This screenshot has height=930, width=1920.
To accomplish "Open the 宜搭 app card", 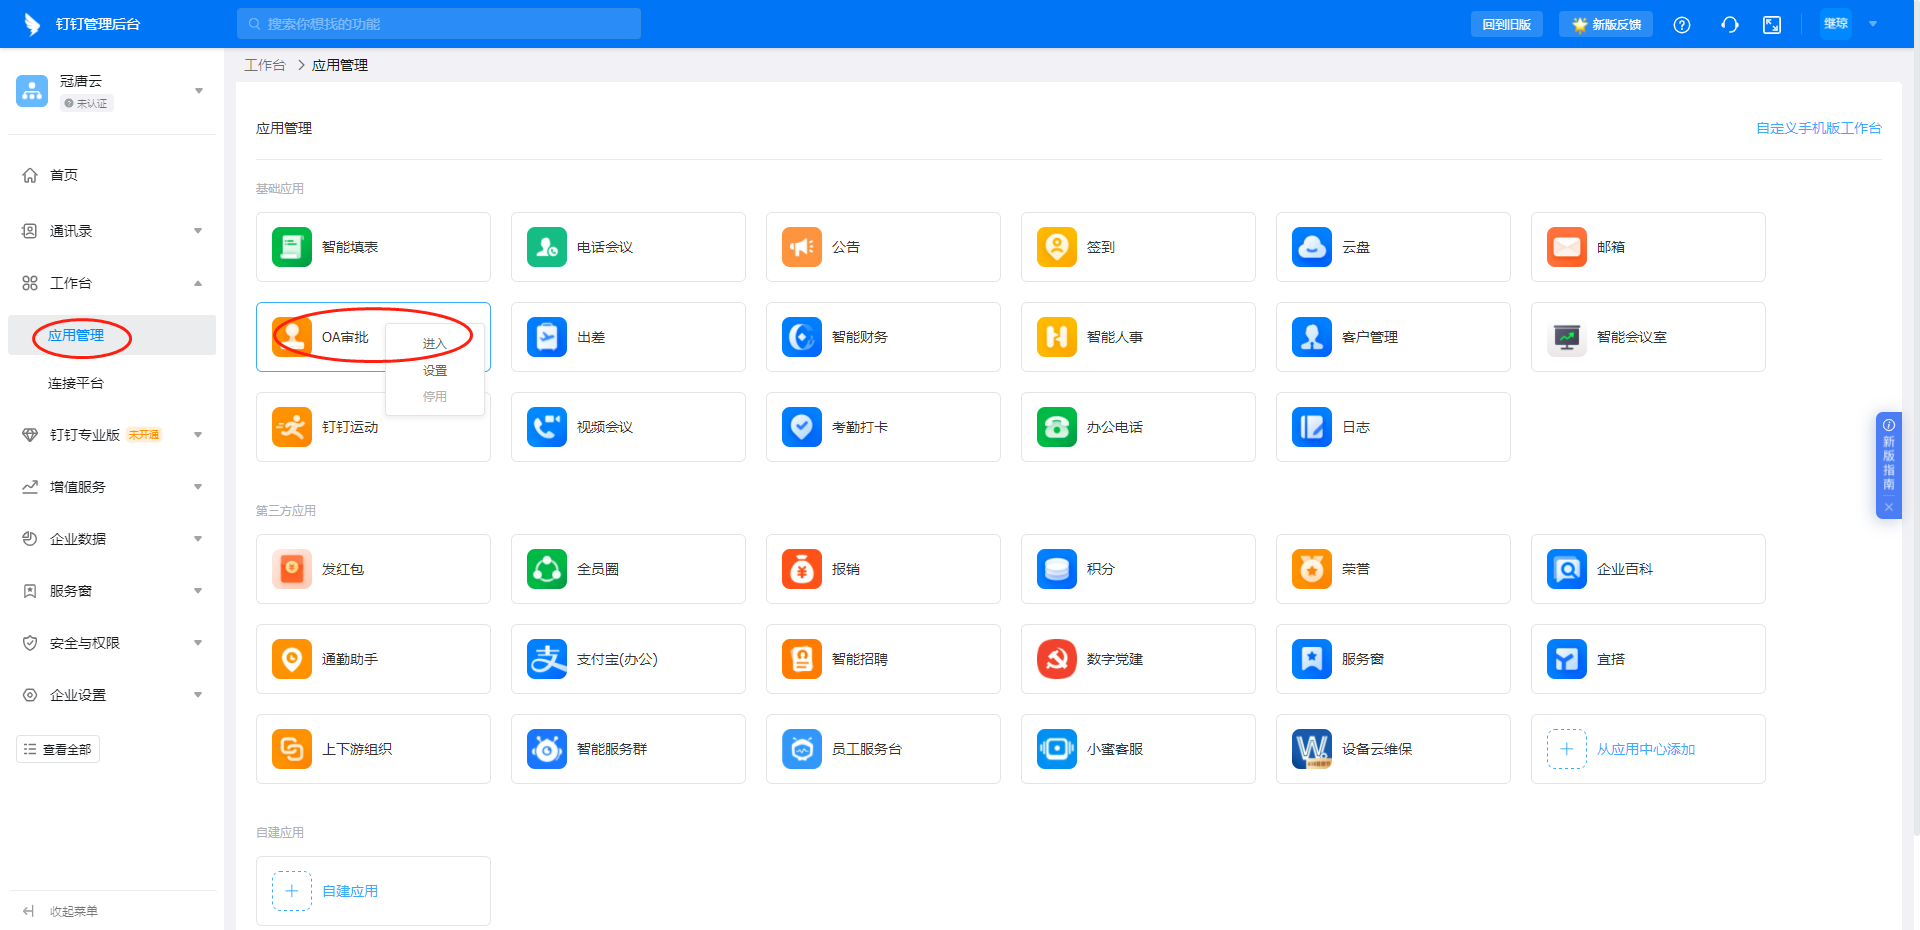I will (1648, 659).
